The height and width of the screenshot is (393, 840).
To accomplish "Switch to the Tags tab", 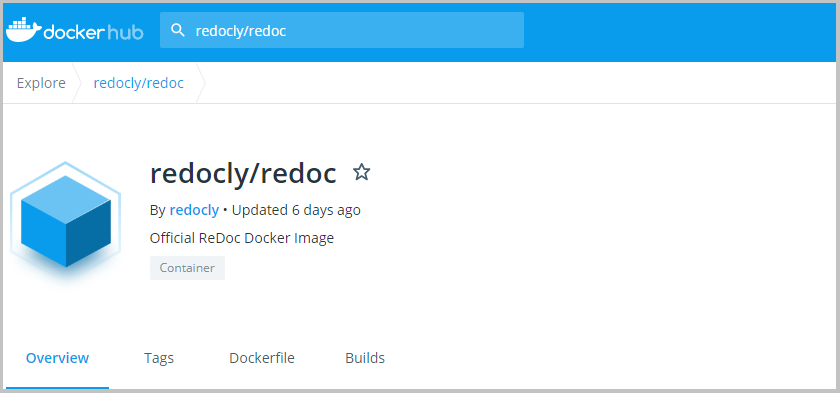I will coord(159,358).
